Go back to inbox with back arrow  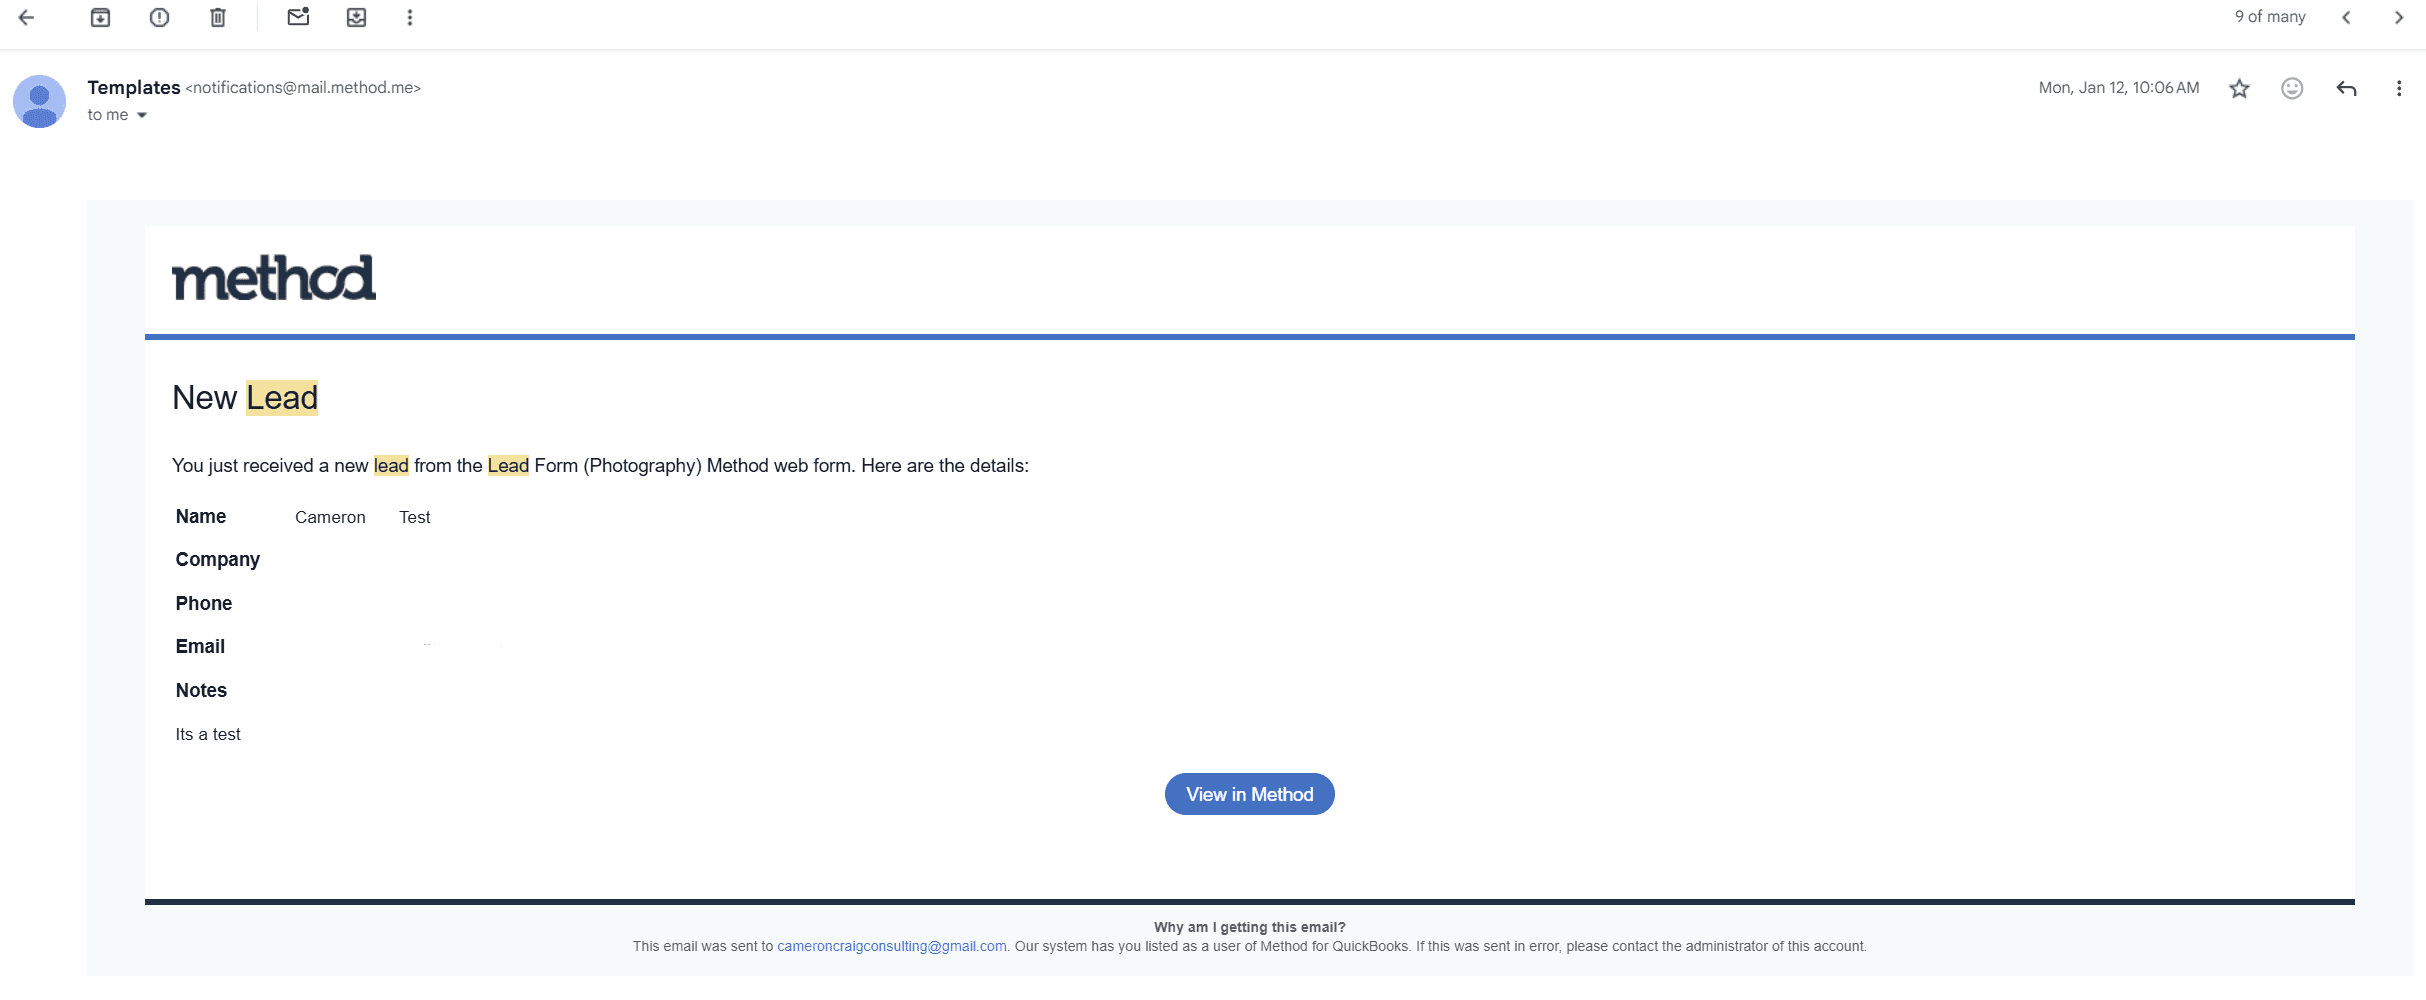click(27, 17)
